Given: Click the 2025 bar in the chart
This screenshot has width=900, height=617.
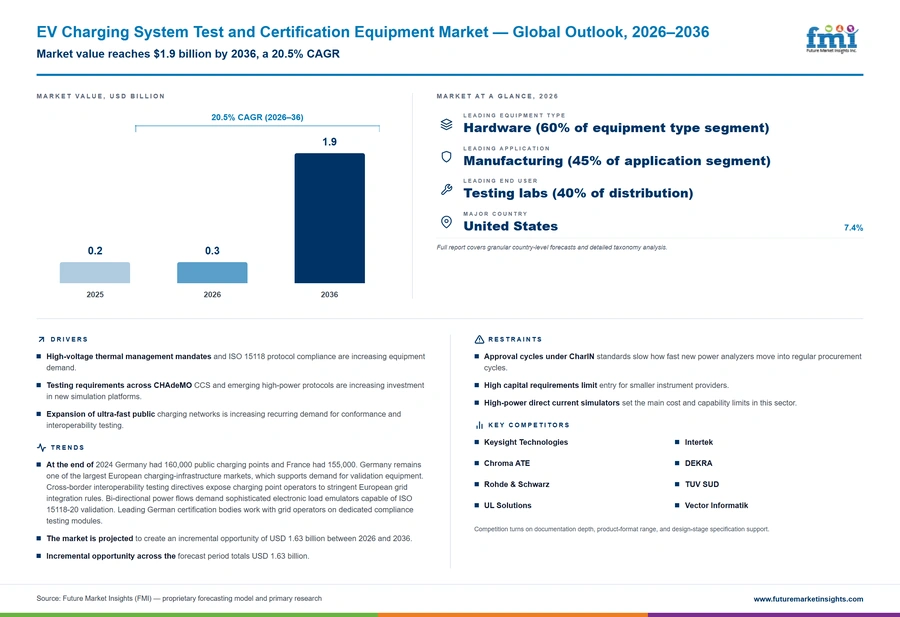Looking at the screenshot, I should point(95,273).
